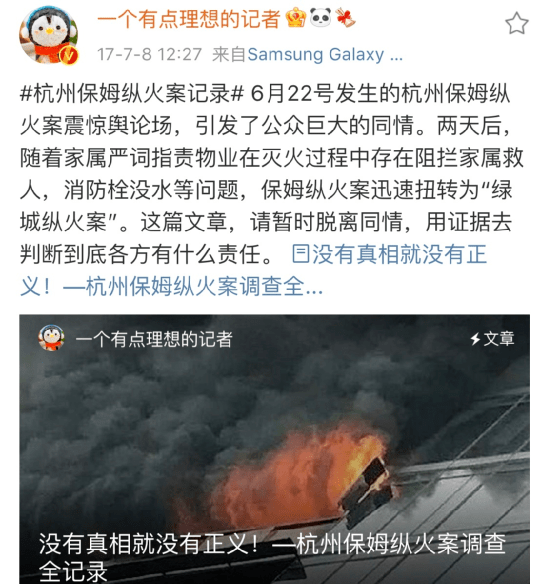Tap the crown membership icon
548x584 pixels.
tap(295, 18)
